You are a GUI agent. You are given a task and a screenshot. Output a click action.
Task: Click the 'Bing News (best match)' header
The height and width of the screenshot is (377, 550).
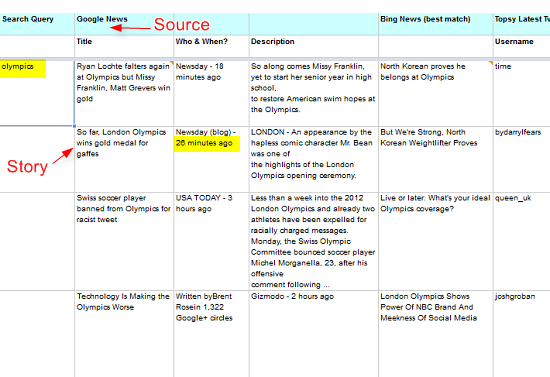pos(436,24)
